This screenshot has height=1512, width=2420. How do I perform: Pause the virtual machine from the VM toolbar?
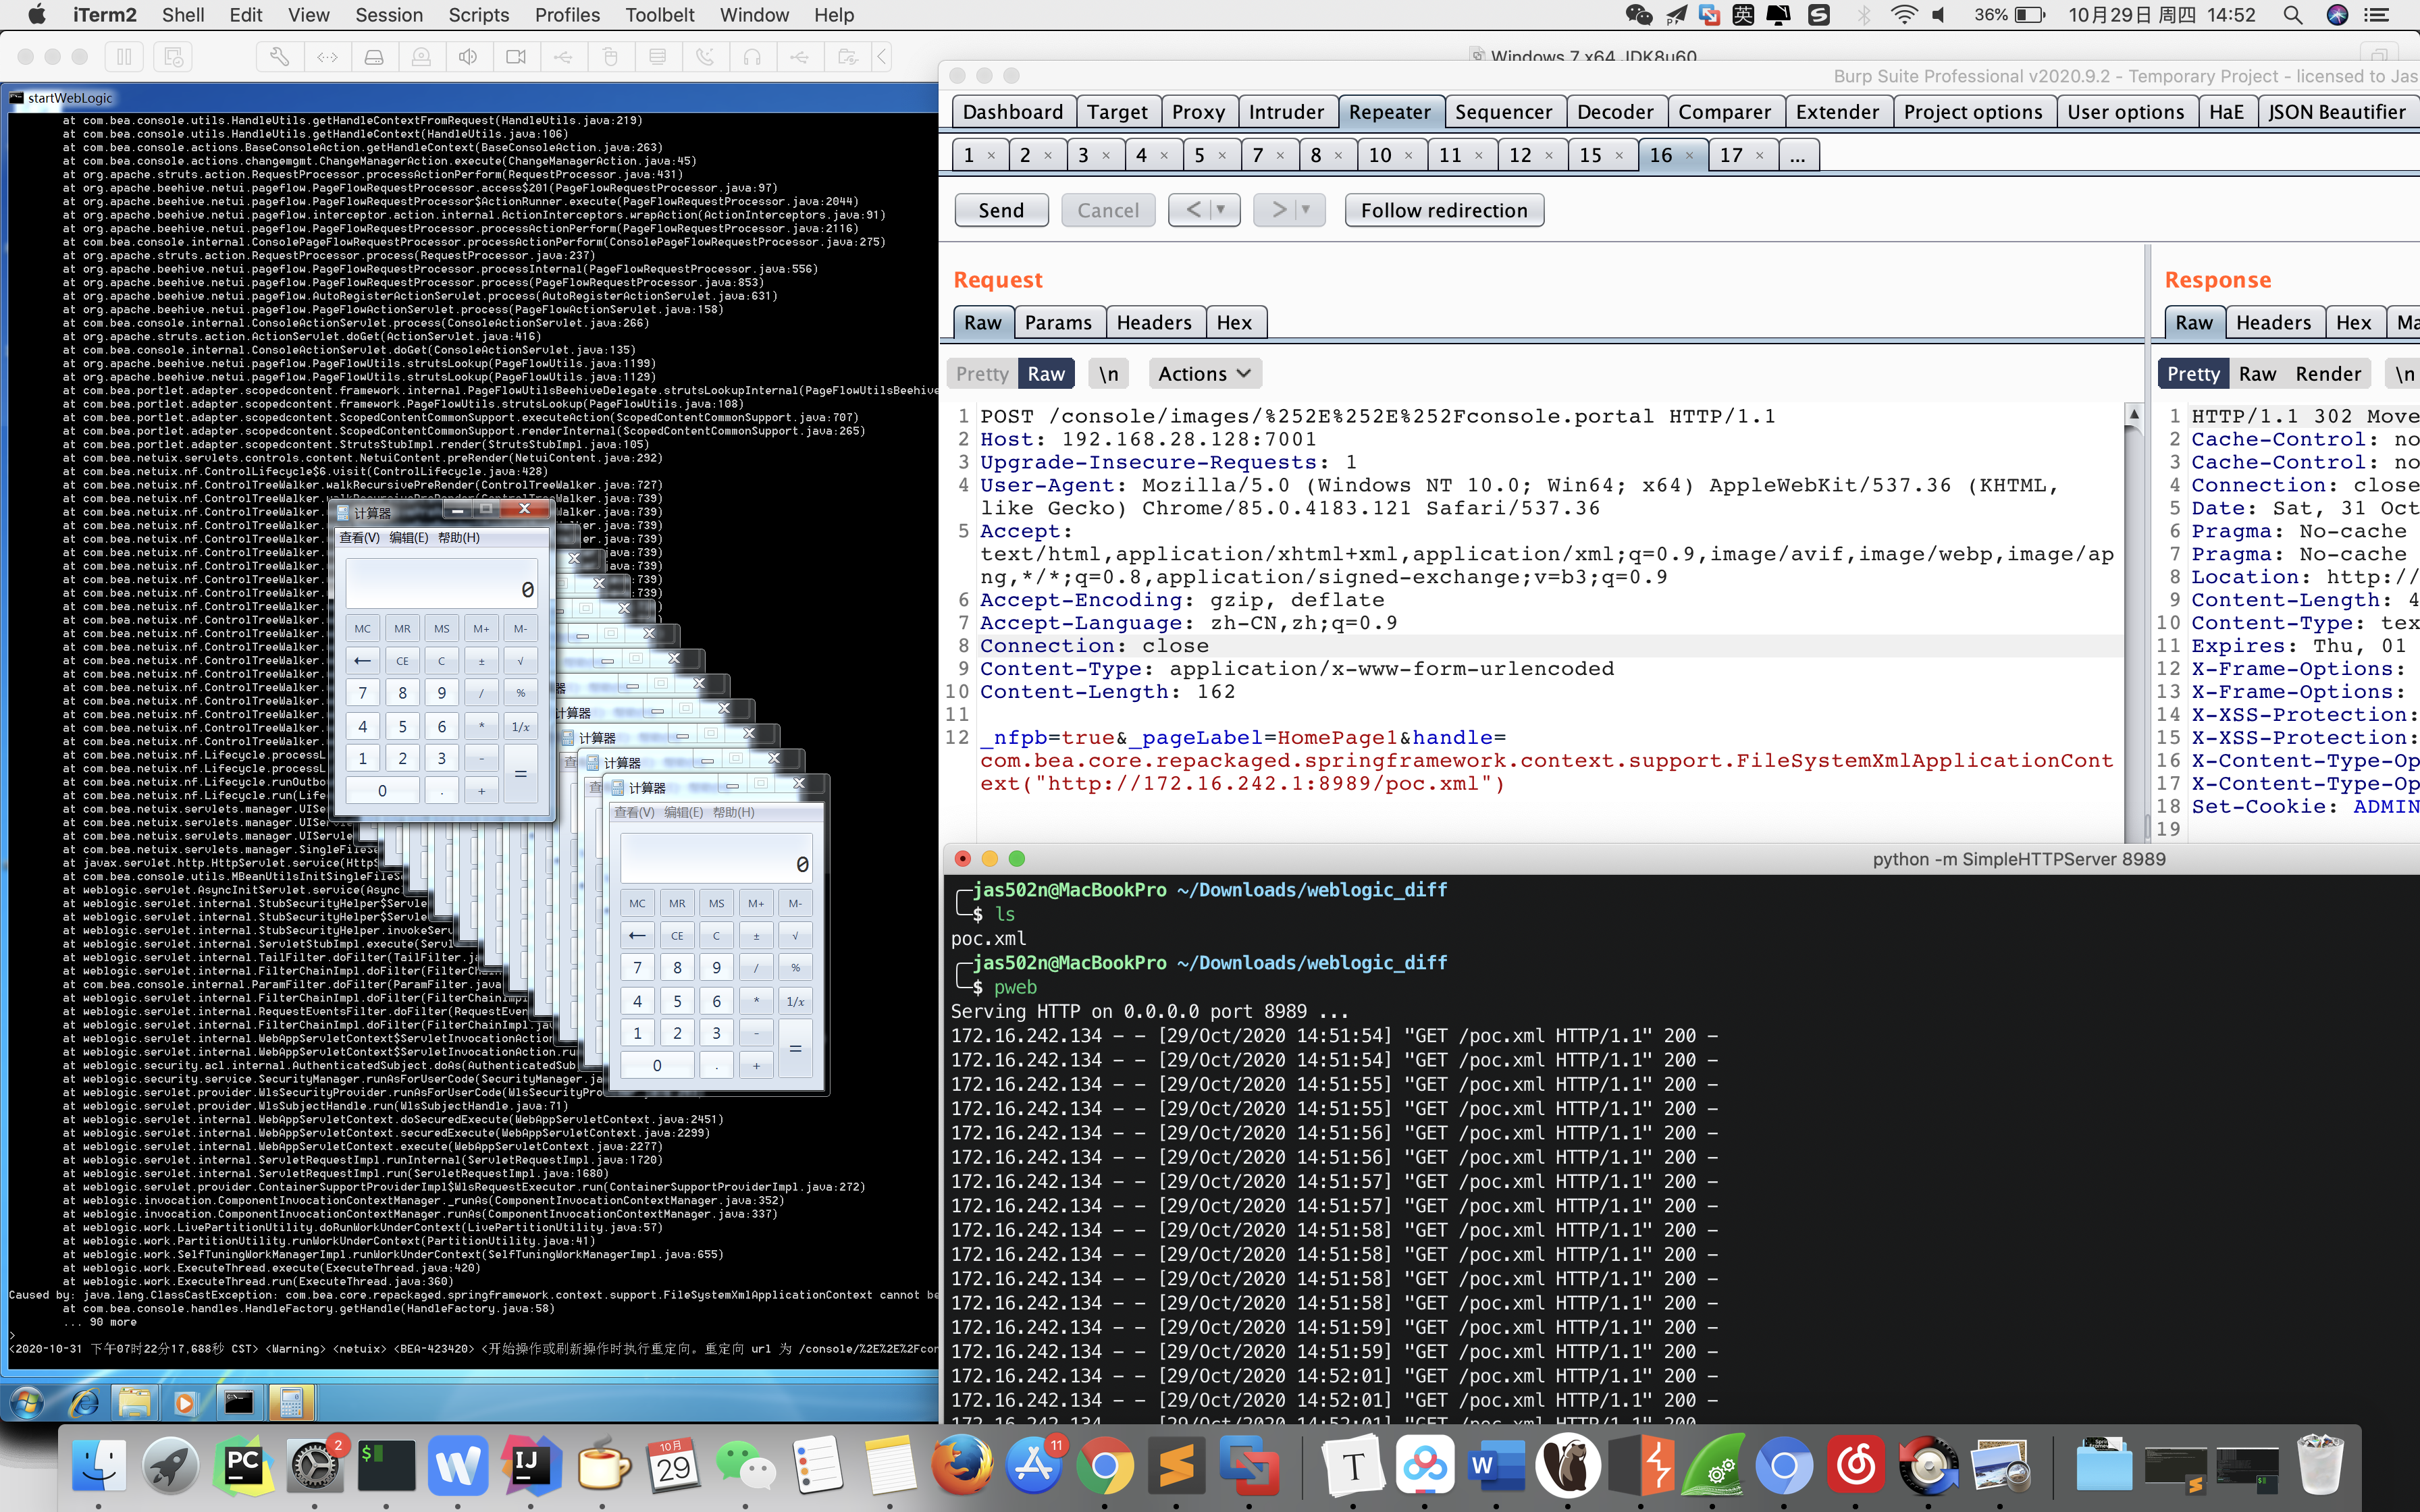[124, 57]
